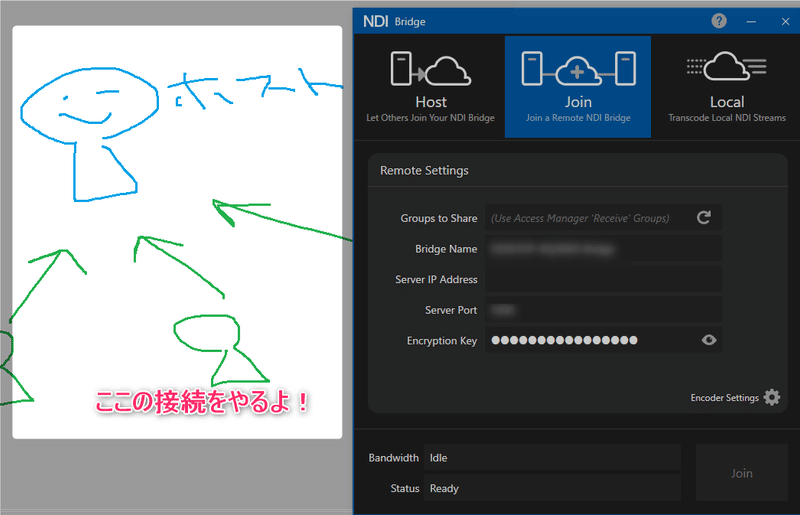Focus the Server IP Address field
This screenshot has height=515, width=800.
603,279
